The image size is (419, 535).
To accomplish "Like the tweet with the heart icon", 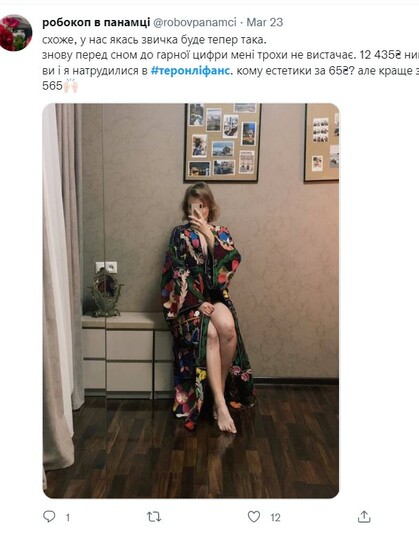I will point(254,517).
